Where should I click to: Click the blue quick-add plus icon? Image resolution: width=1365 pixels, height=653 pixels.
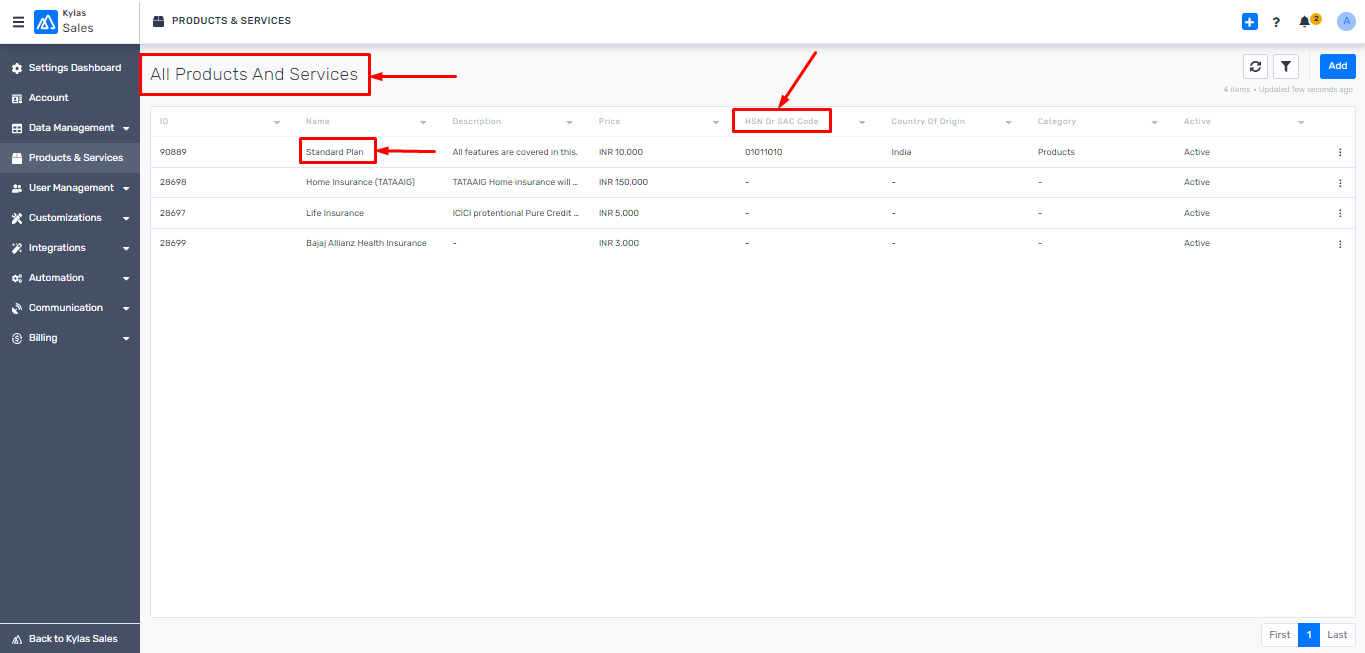(x=1249, y=22)
